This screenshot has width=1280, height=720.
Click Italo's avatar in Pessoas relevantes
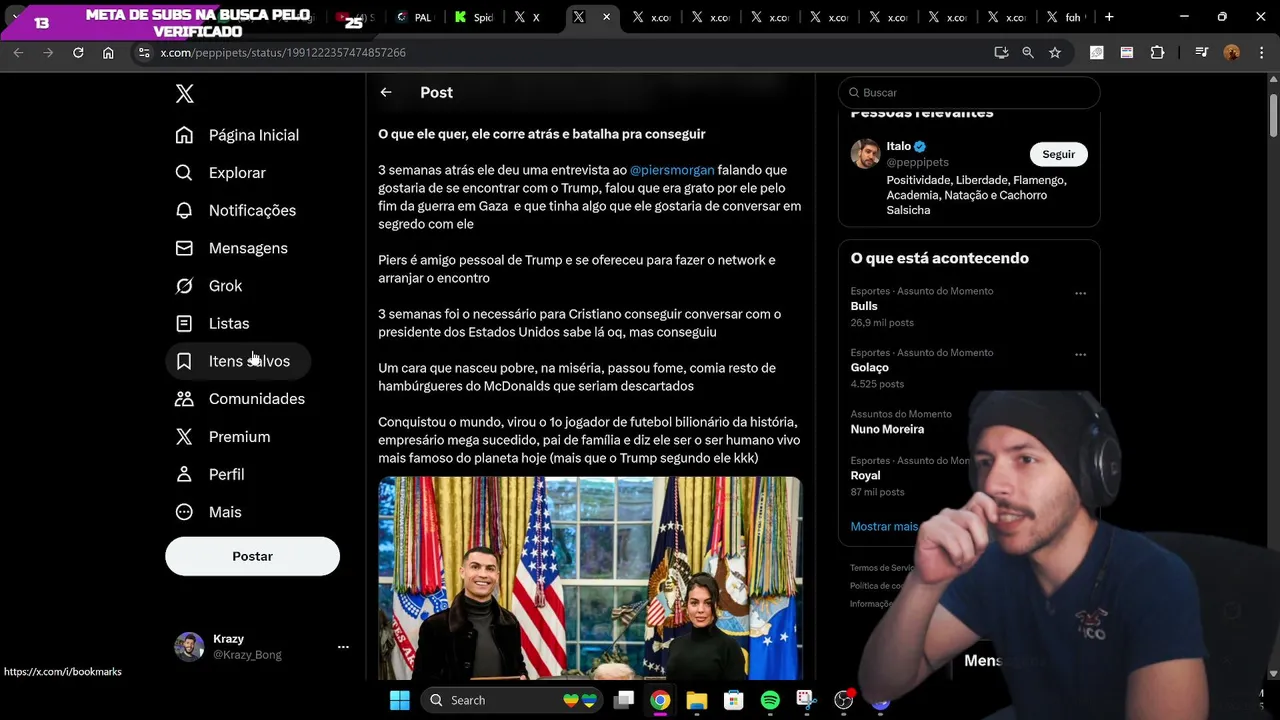point(865,154)
